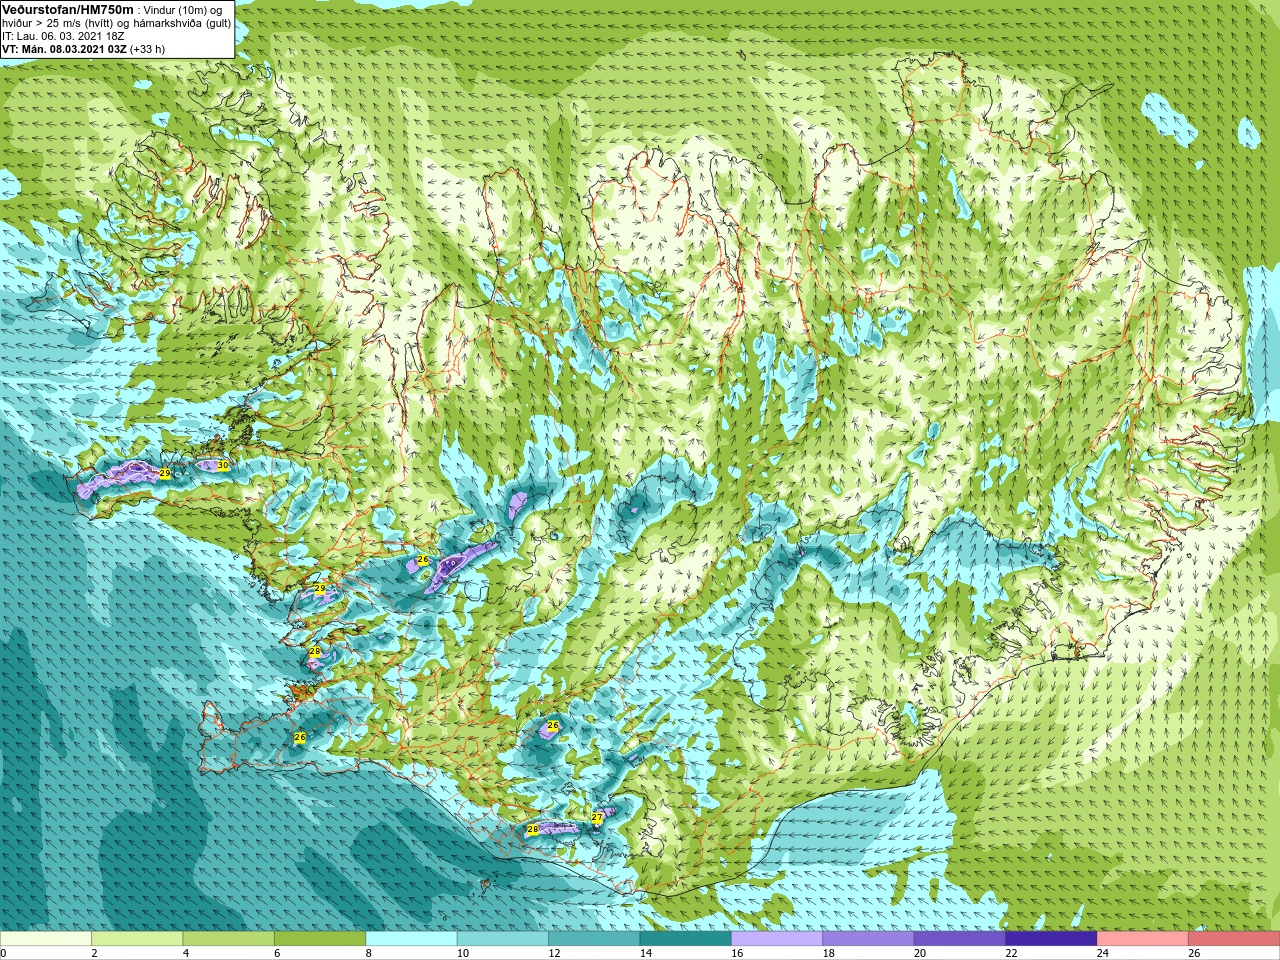Pick the 18–20 m/s purple legend swatch
Screen dimensions: 1280x960
tap(868, 939)
